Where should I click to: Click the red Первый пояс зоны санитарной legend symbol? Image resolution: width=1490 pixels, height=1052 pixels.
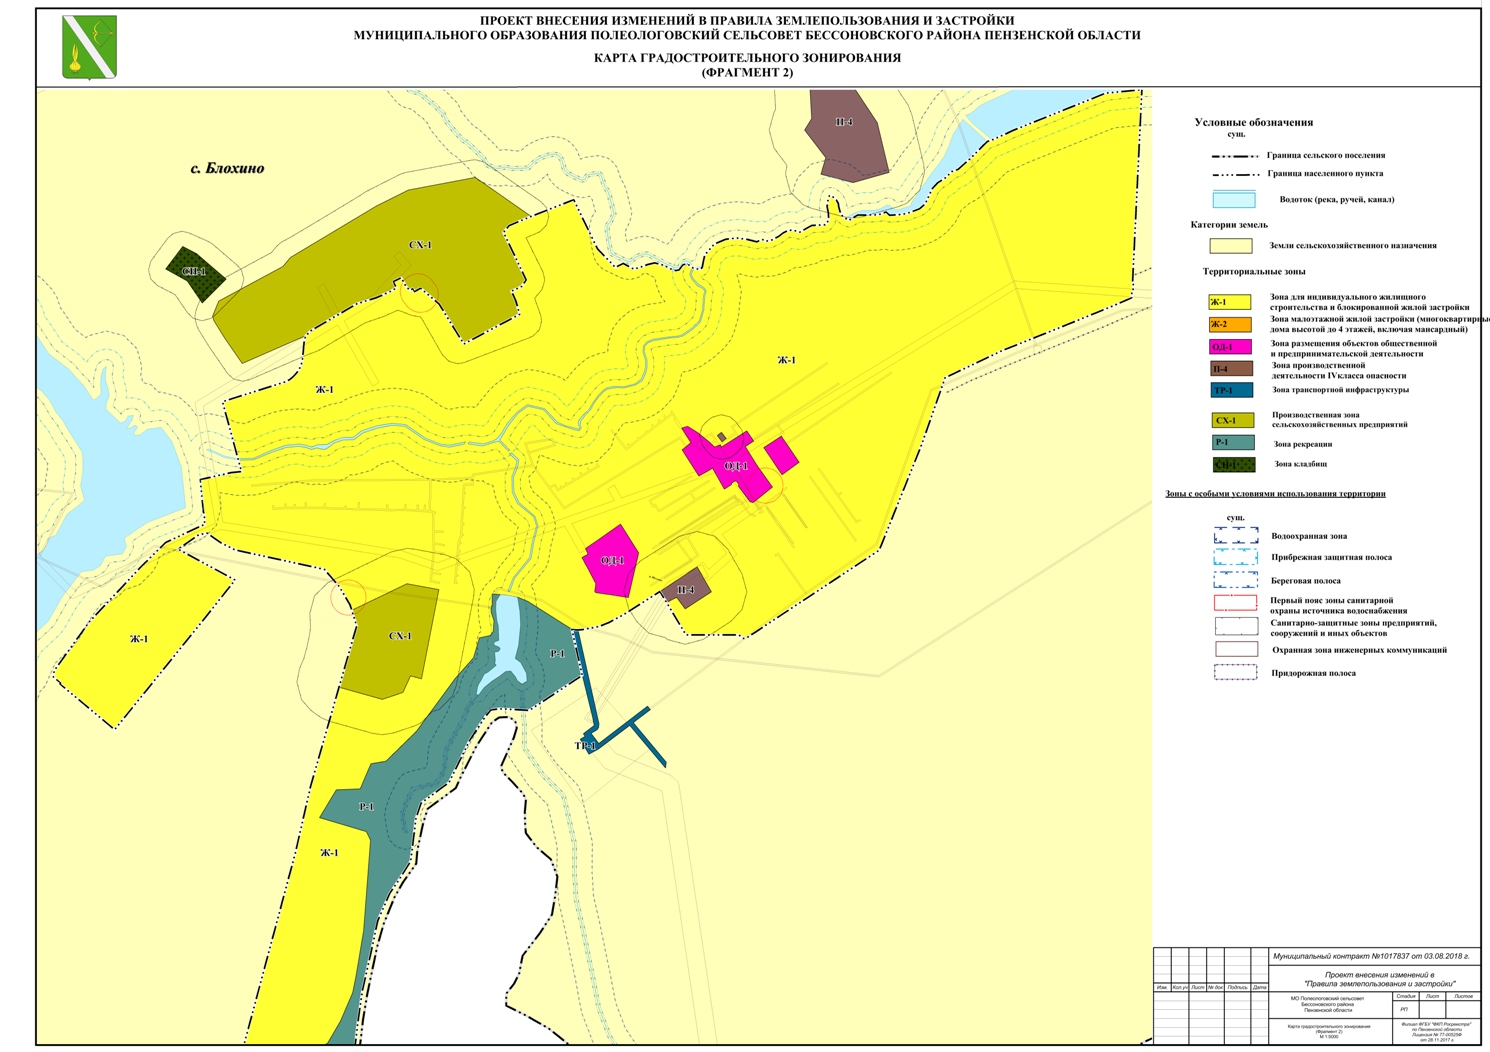click(1236, 603)
